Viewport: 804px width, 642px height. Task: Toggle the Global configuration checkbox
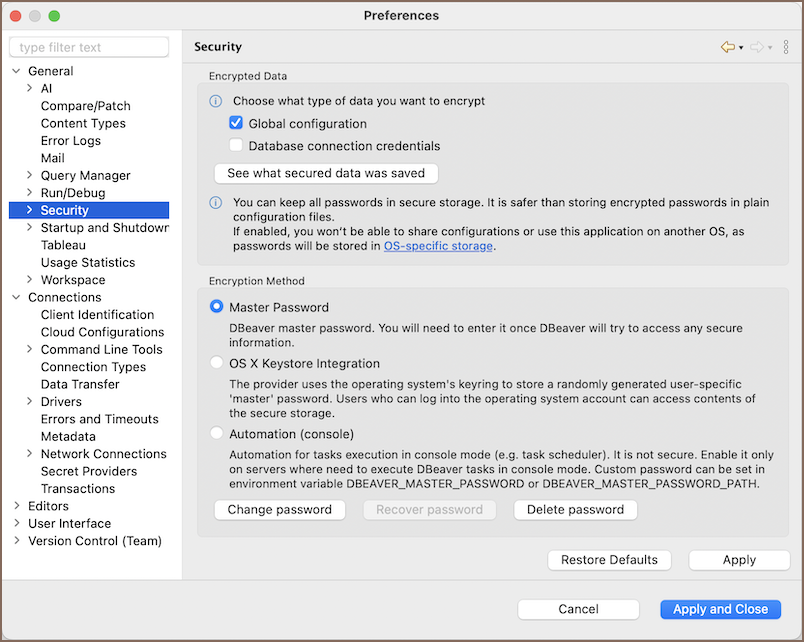[x=236, y=124]
